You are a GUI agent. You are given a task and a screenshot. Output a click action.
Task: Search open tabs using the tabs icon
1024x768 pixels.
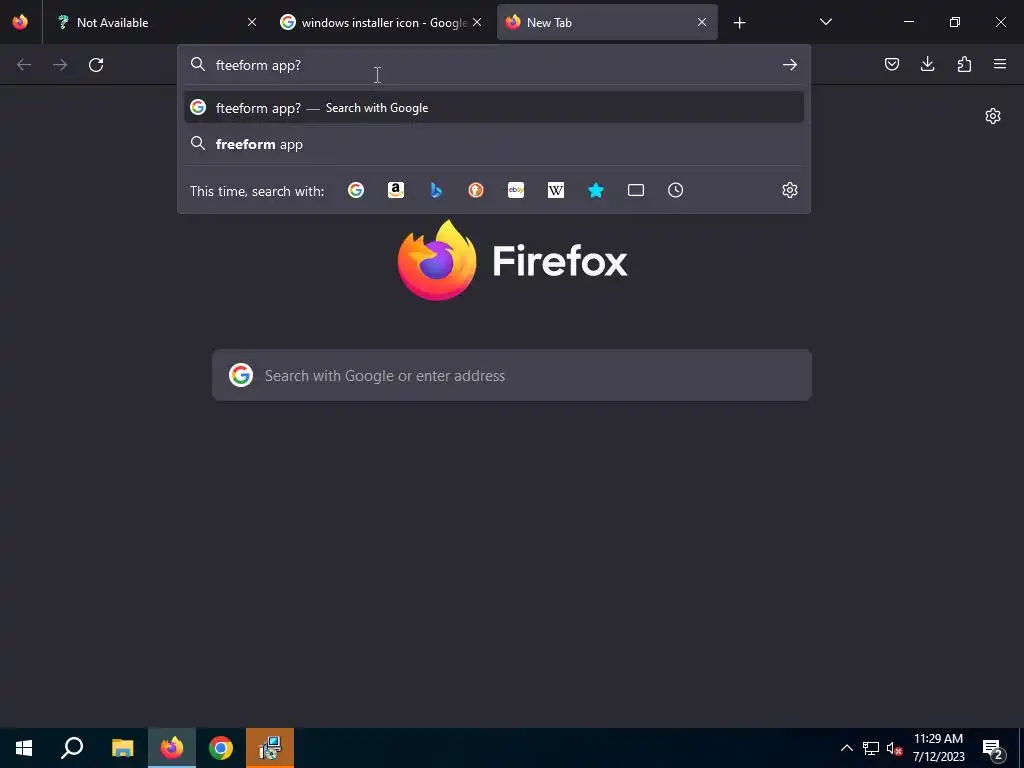click(635, 190)
